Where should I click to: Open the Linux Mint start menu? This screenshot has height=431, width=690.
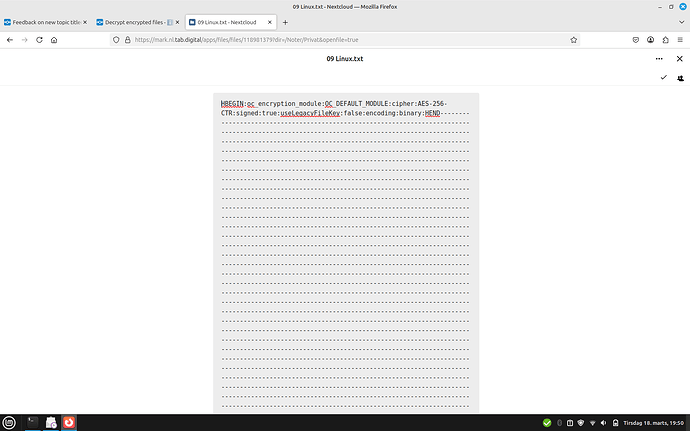(9, 422)
